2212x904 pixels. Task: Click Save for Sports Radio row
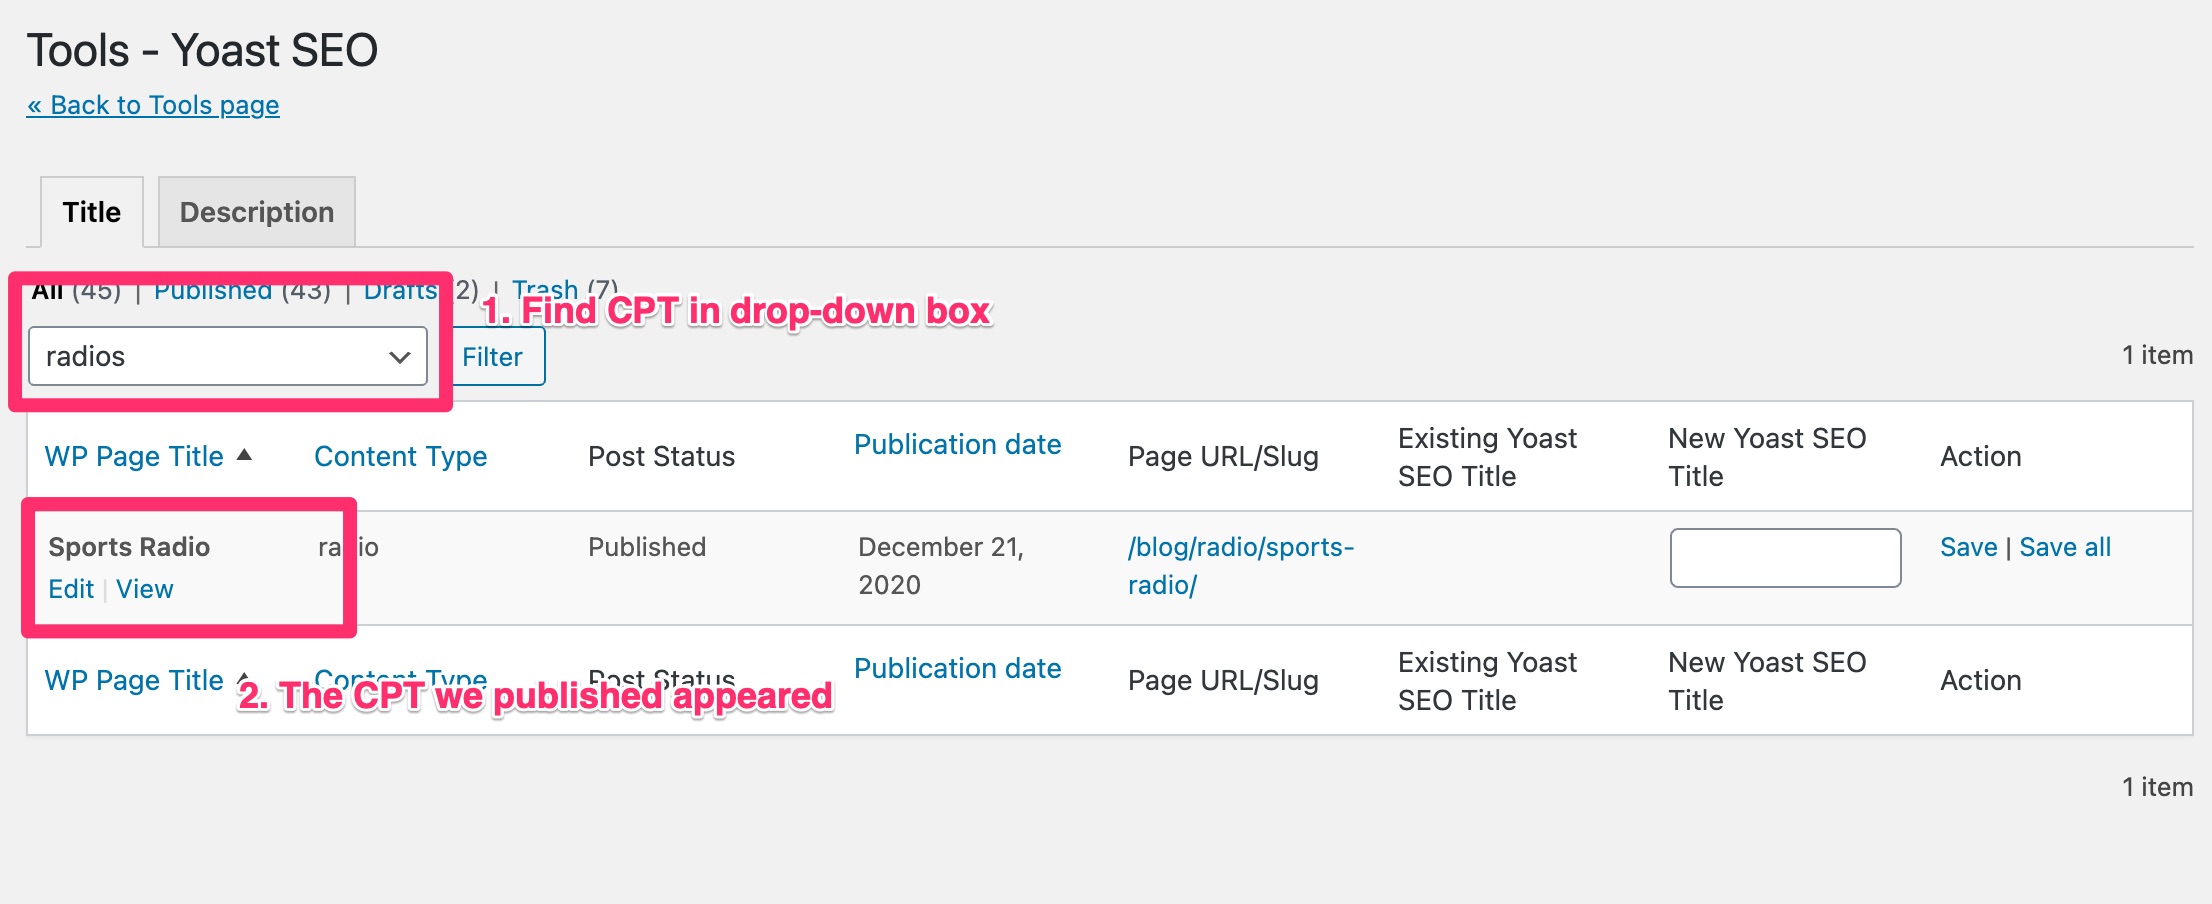[1968, 547]
